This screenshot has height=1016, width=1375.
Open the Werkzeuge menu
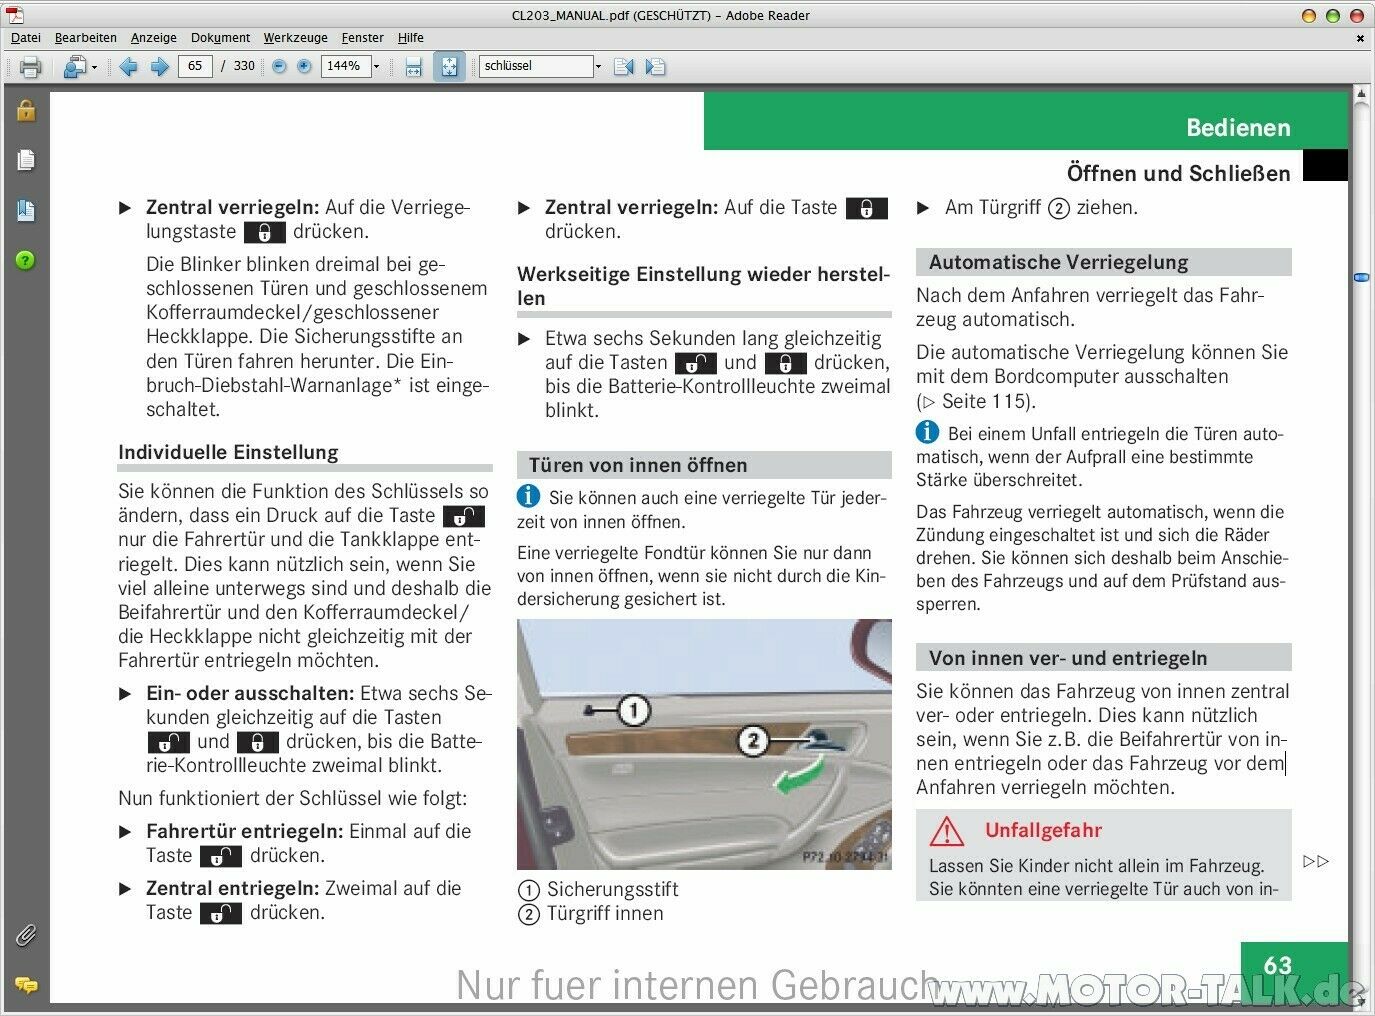point(295,38)
